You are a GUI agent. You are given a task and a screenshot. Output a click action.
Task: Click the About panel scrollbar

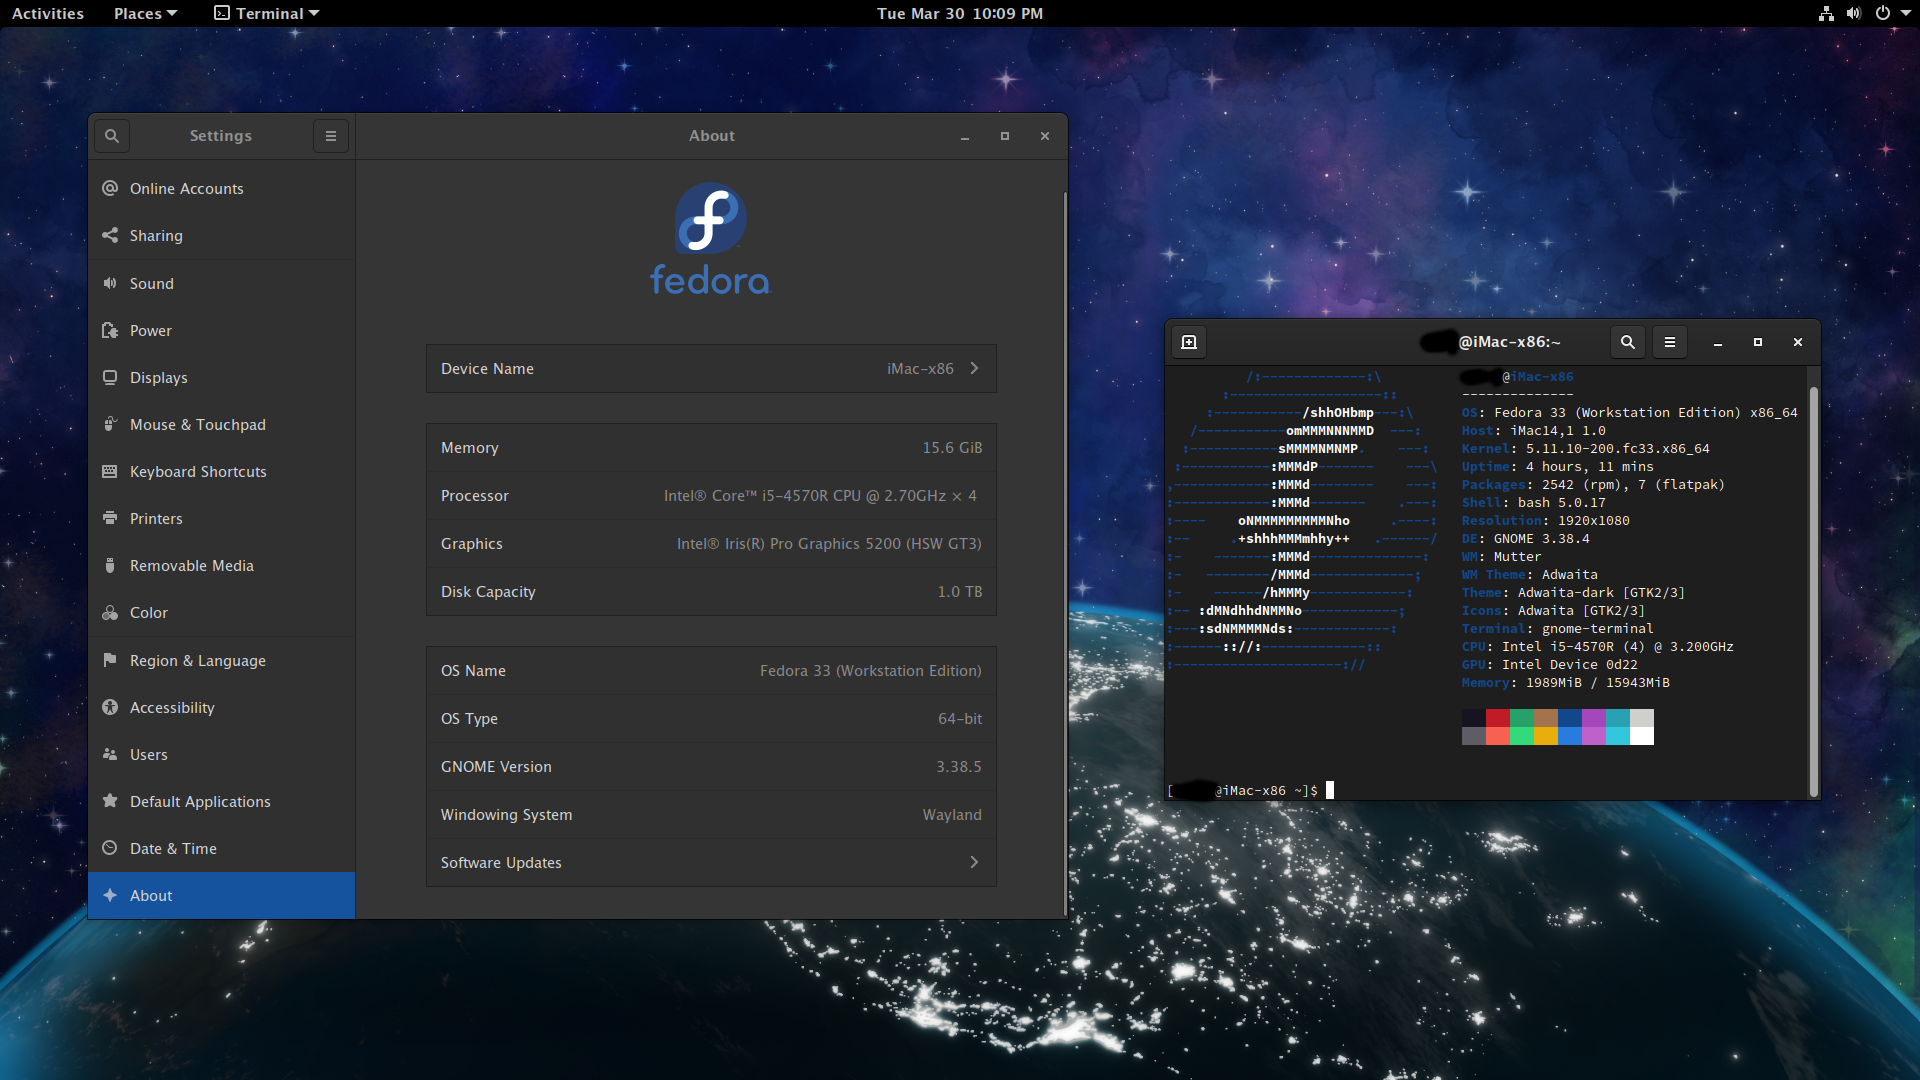(1064, 553)
